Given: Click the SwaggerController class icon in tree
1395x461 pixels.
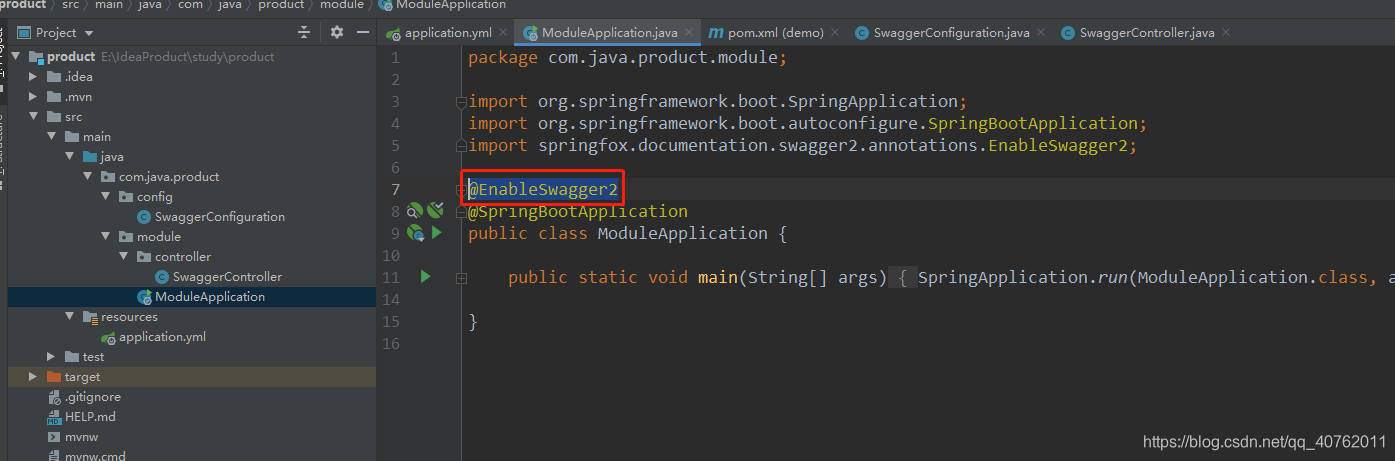Looking at the screenshot, I should tap(163, 277).
